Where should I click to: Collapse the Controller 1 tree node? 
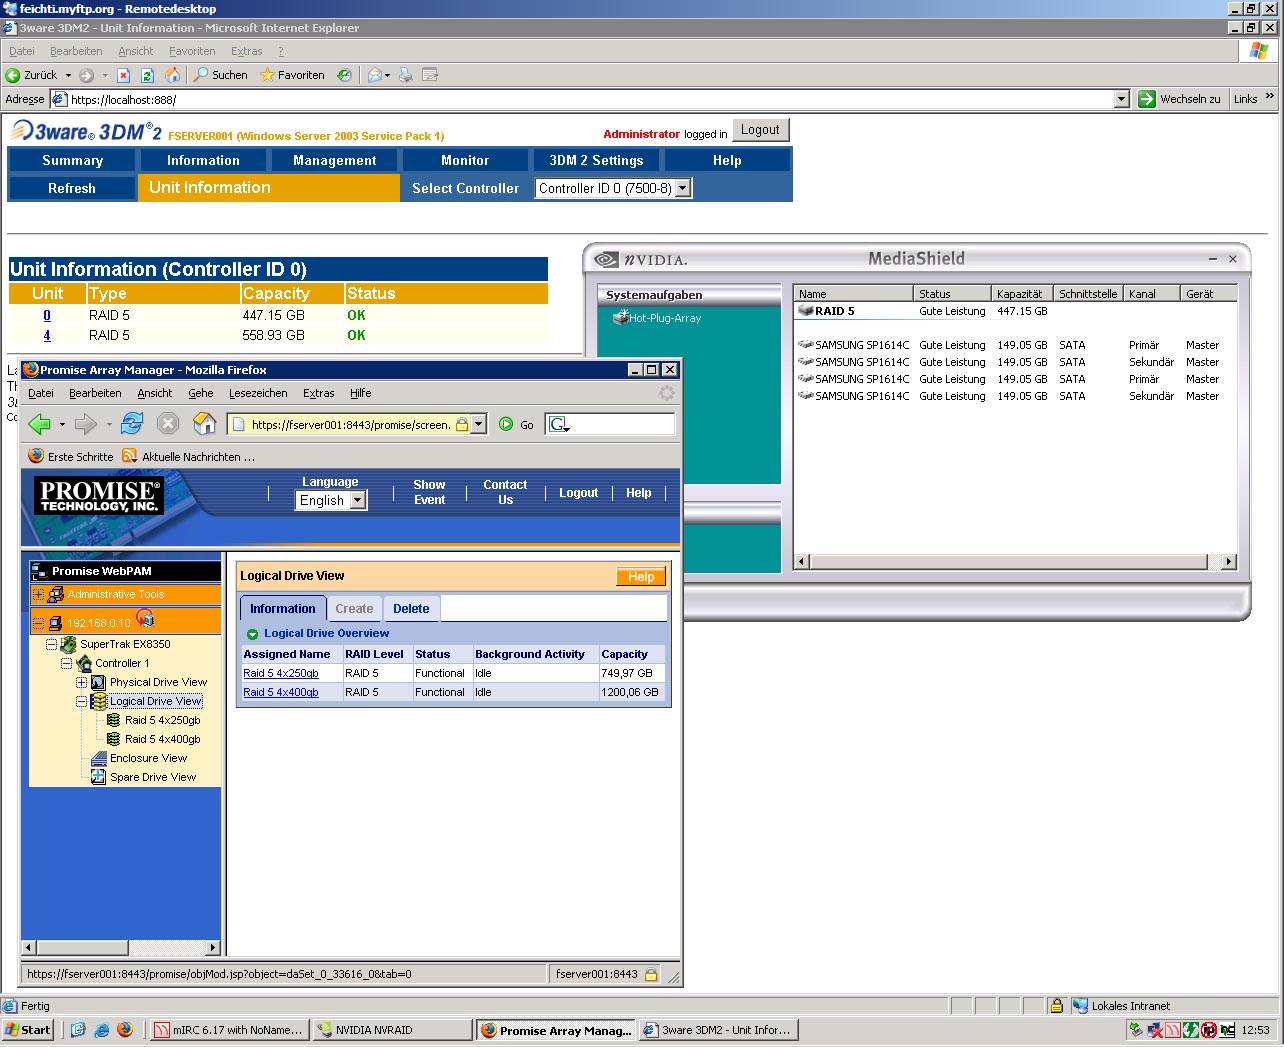click(x=66, y=663)
